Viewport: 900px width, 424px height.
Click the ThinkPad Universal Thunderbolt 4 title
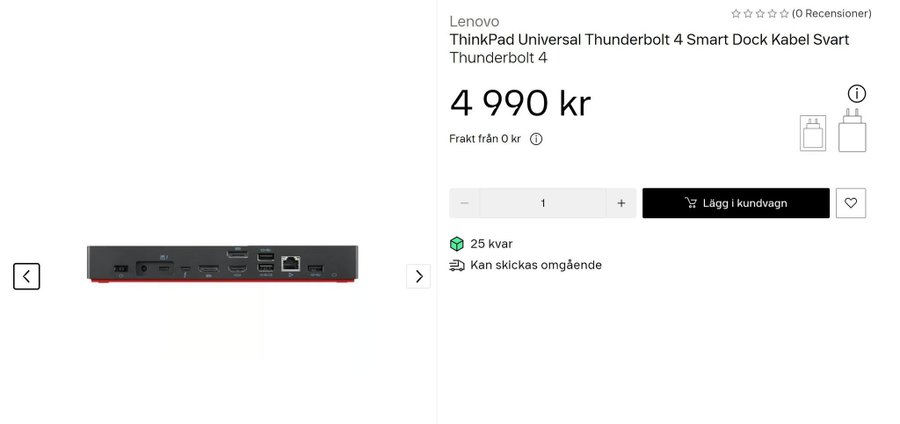[649, 40]
